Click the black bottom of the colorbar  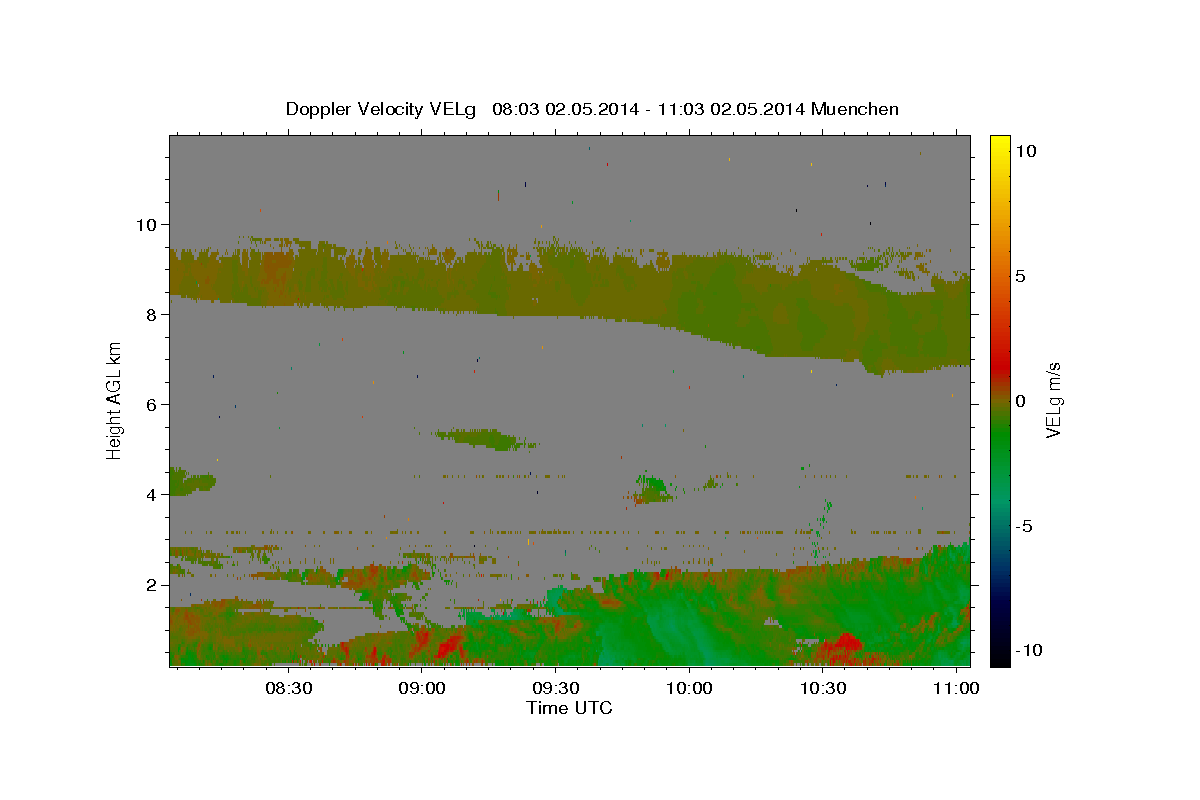point(999,656)
